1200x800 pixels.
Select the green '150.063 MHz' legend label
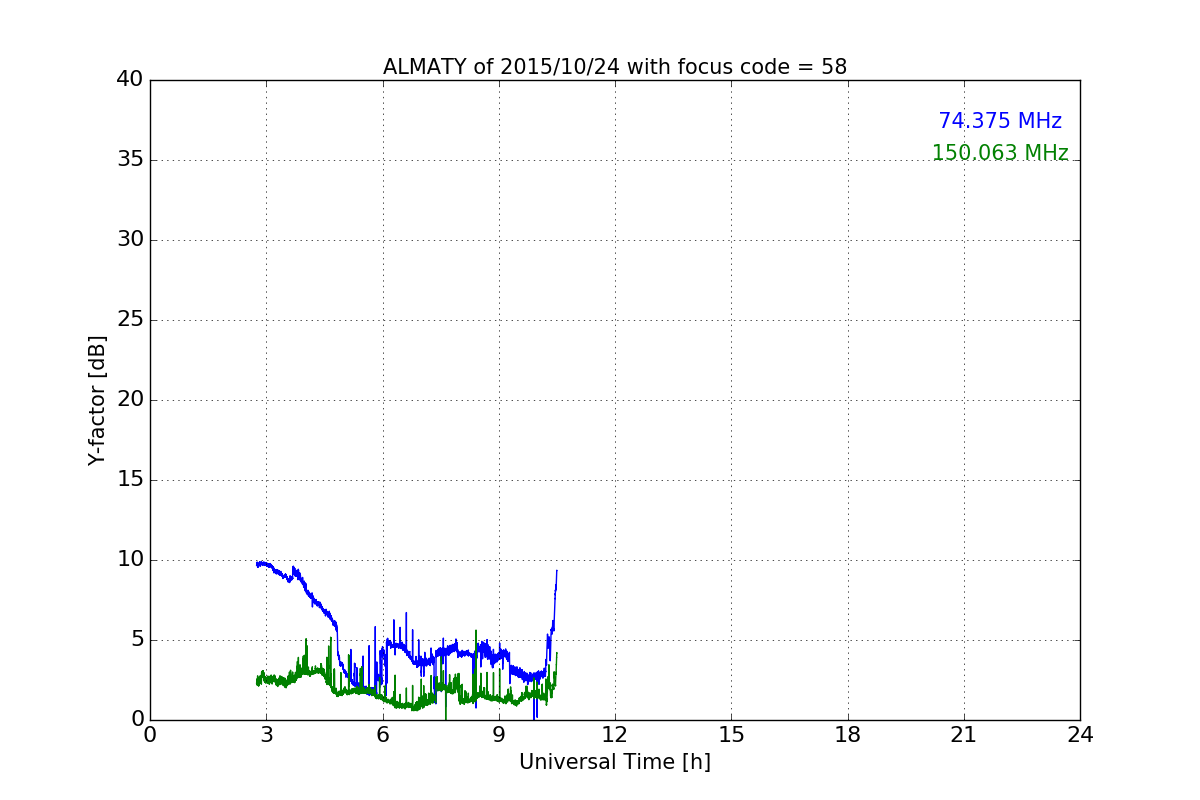click(1000, 153)
